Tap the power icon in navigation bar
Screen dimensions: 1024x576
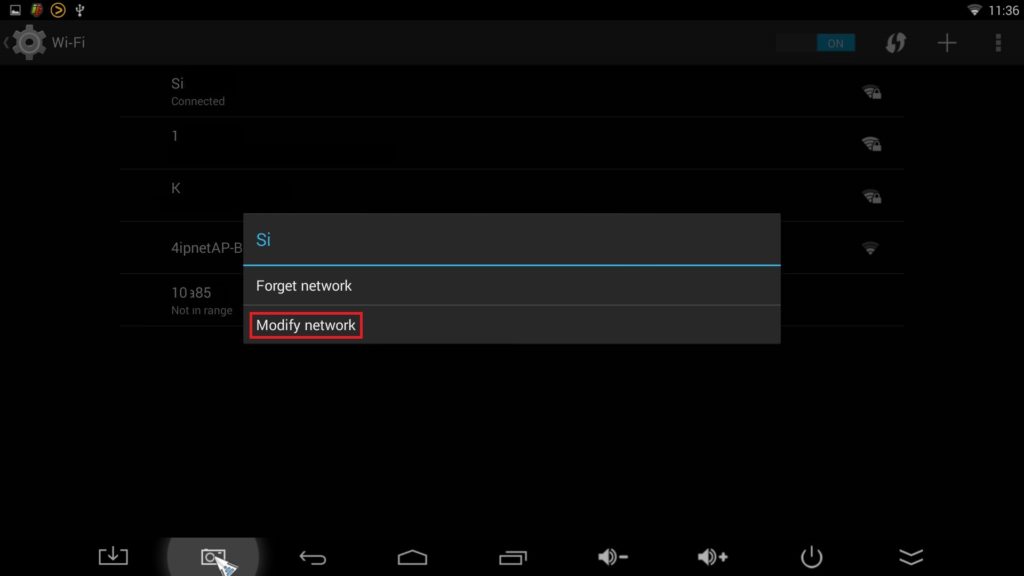point(812,557)
